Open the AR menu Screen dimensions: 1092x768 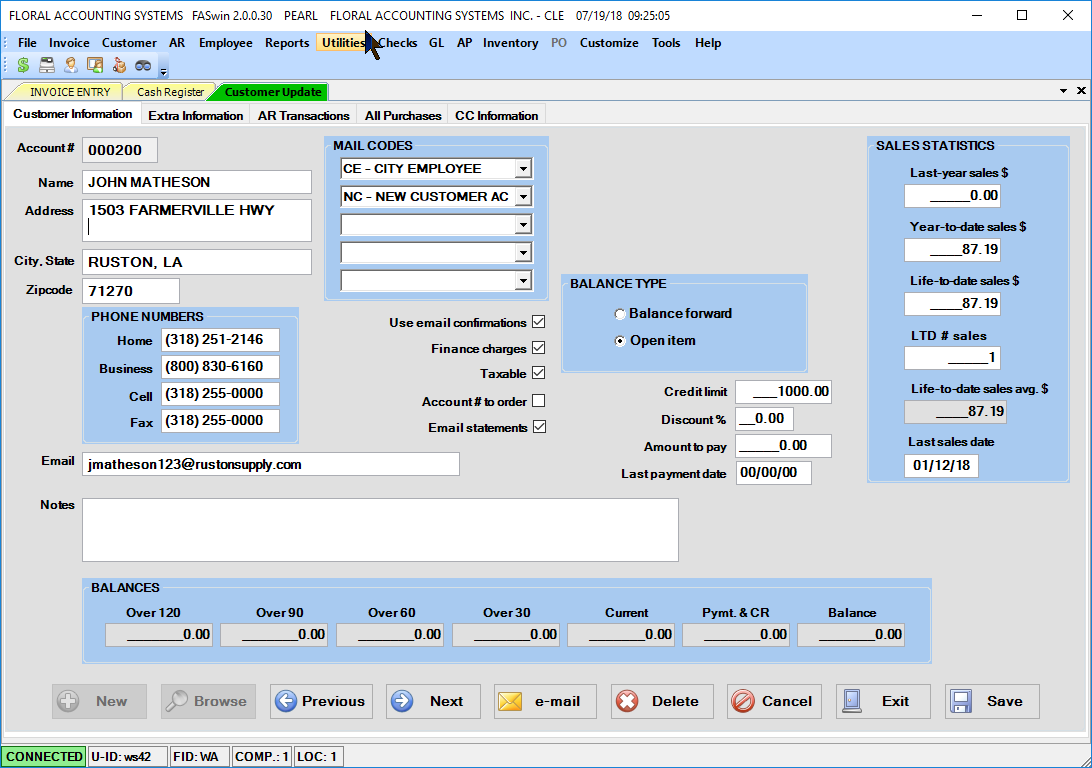pyautogui.click(x=177, y=42)
